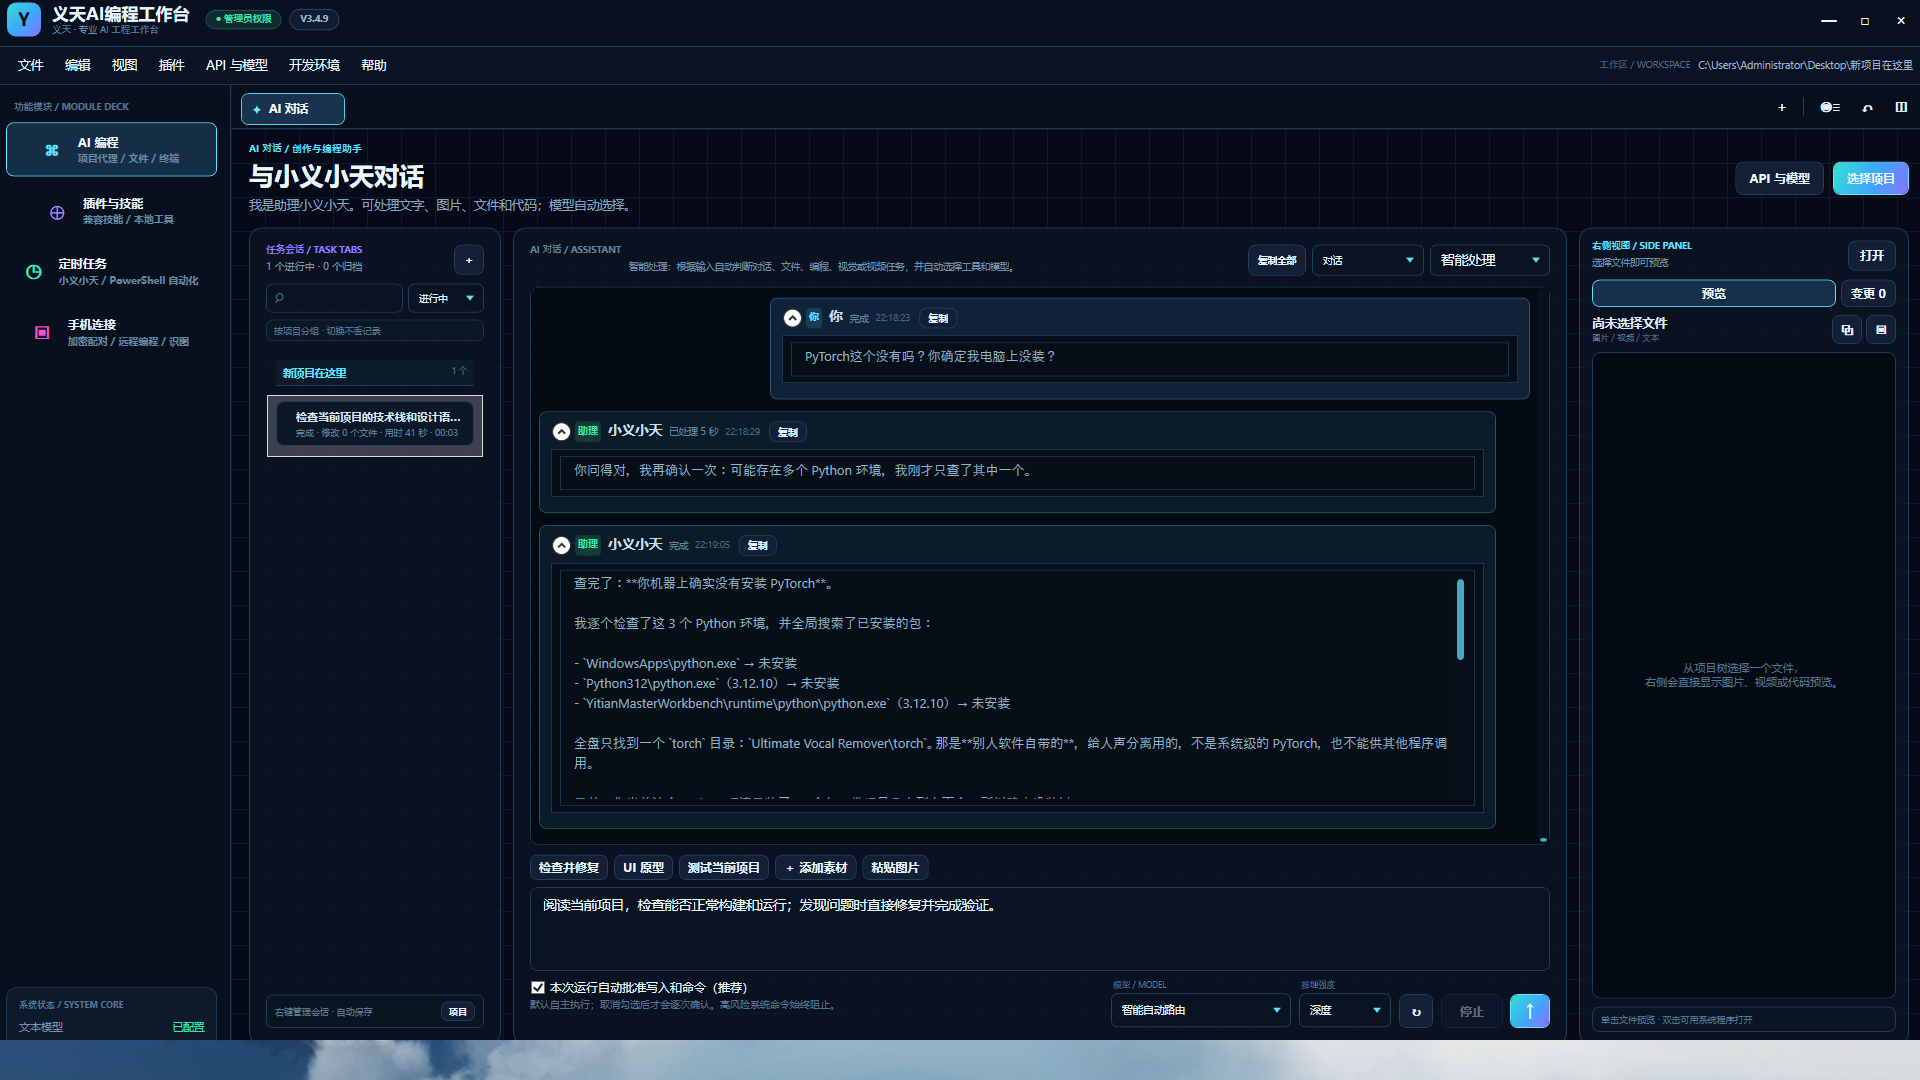
Task: Click the copy icon in side panel
Action: tap(1847, 330)
